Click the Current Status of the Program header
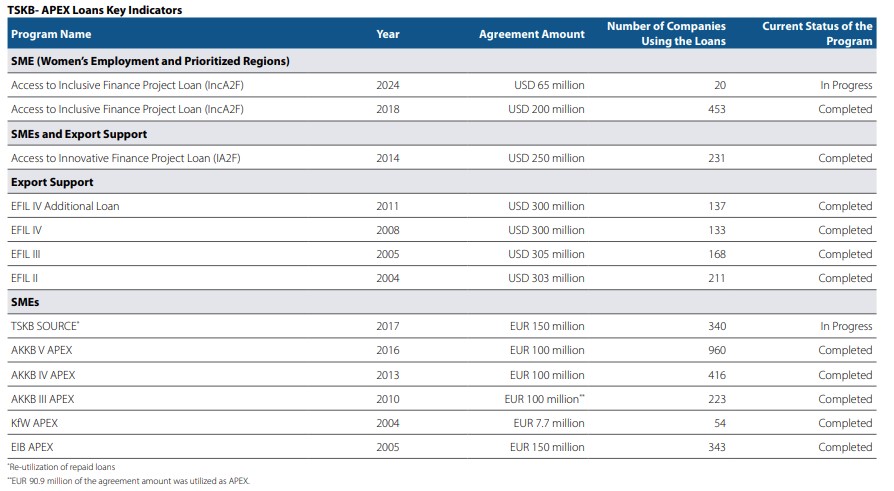894x491 pixels. (x=817, y=34)
